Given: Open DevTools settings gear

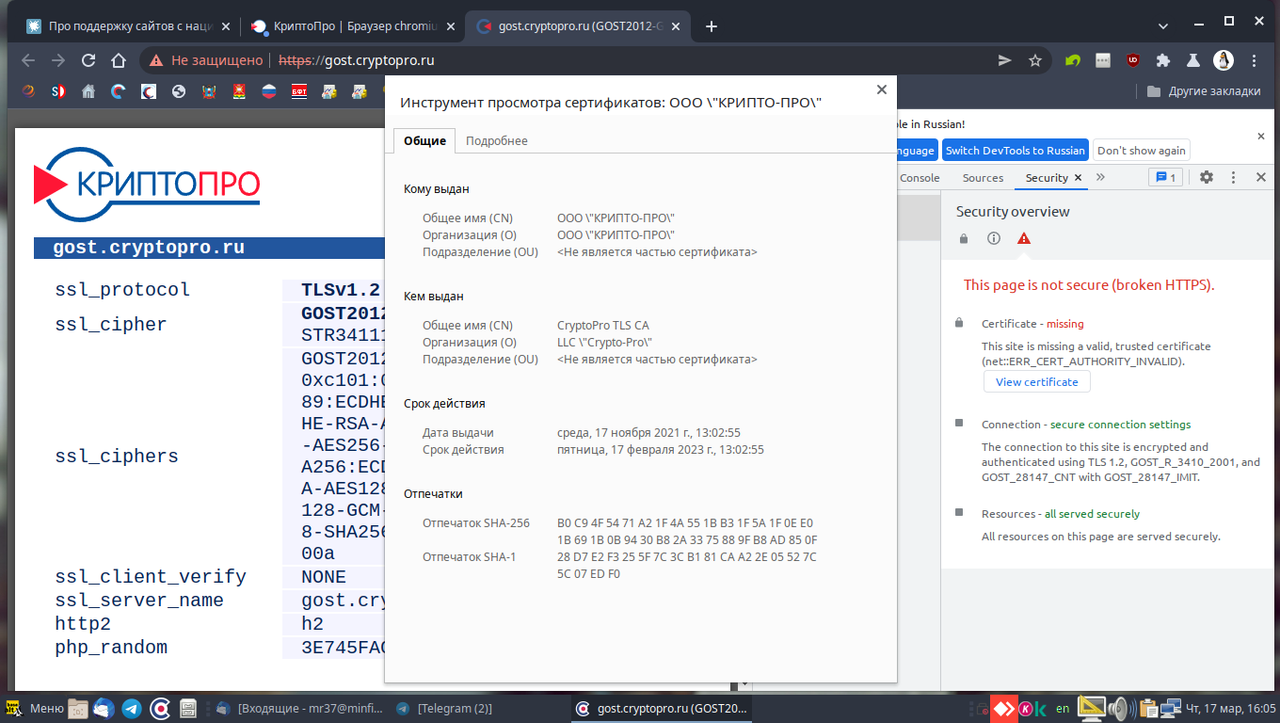Looking at the screenshot, I should pyautogui.click(x=1206, y=177).
